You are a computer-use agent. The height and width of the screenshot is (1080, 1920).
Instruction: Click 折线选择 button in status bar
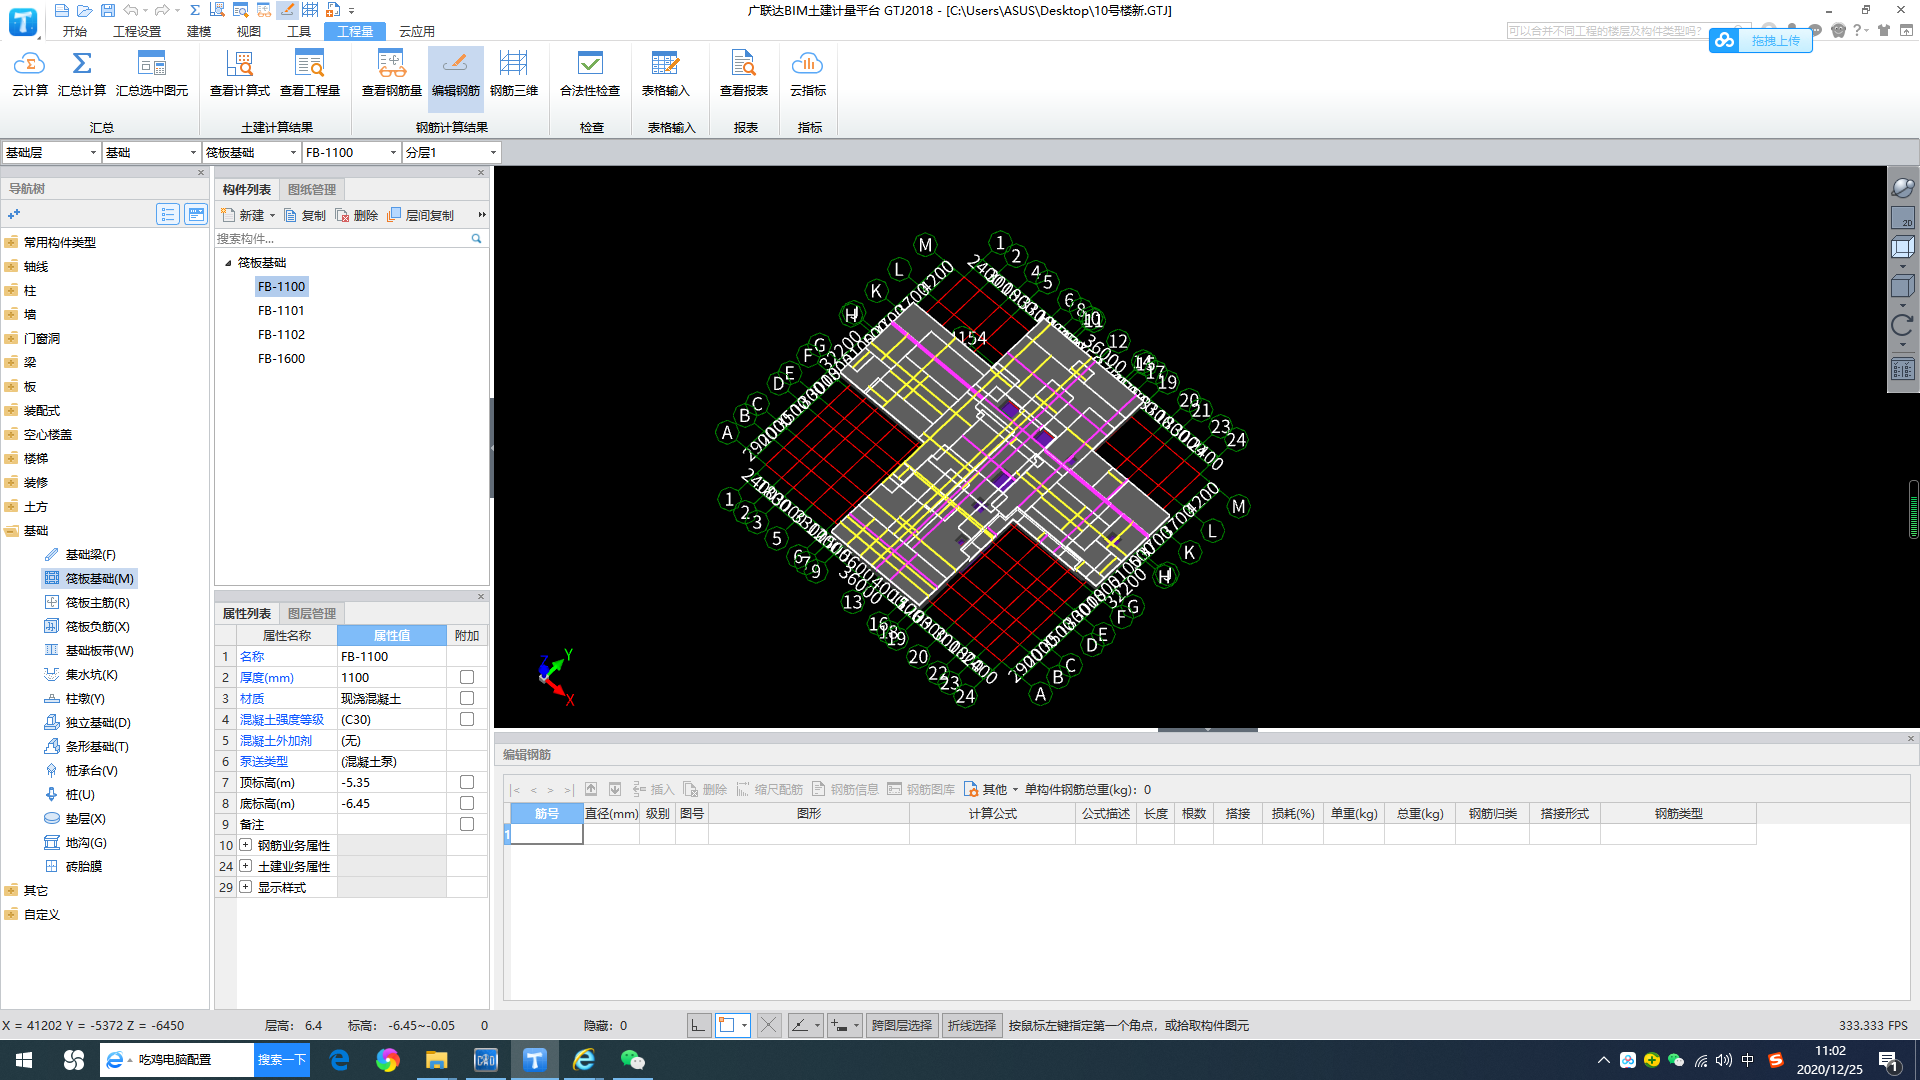coord(972,1025)
